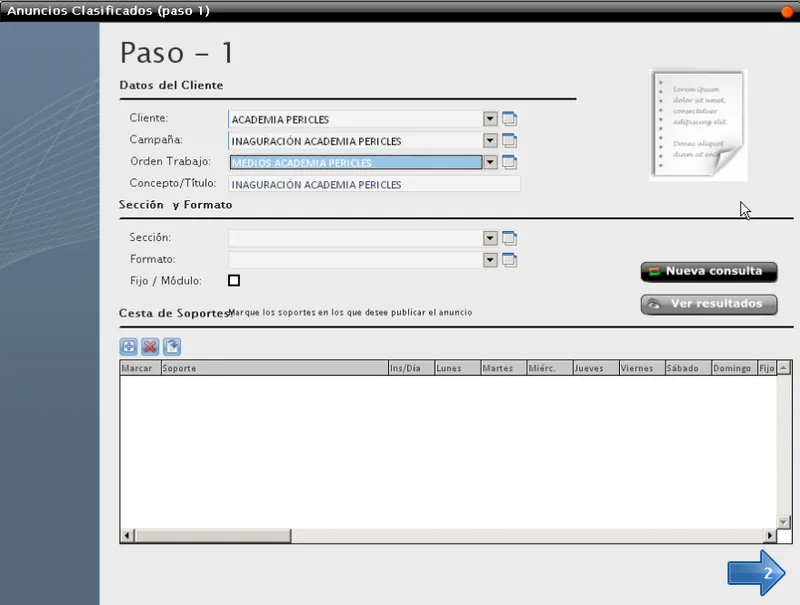Viewport: 800px width, 605px height.
Task: Click the table's scroll-up arrow
Action: [x=784, y=367]
